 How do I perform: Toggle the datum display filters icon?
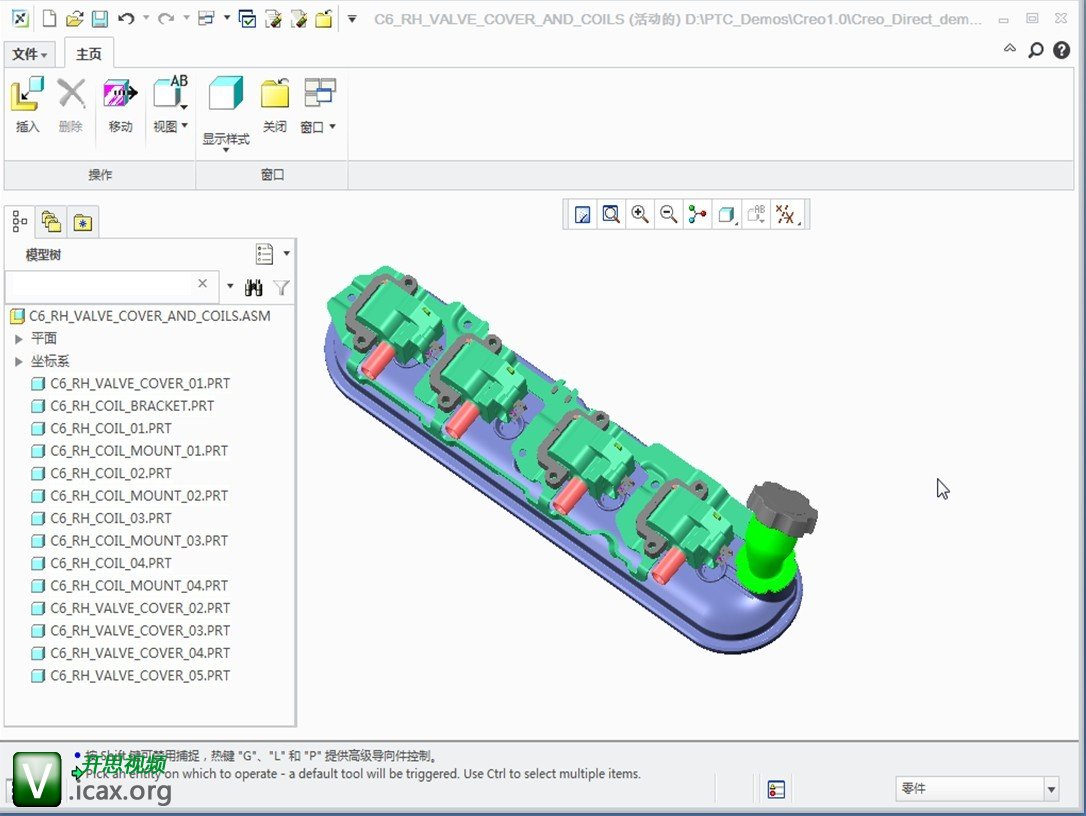(786, 215)
